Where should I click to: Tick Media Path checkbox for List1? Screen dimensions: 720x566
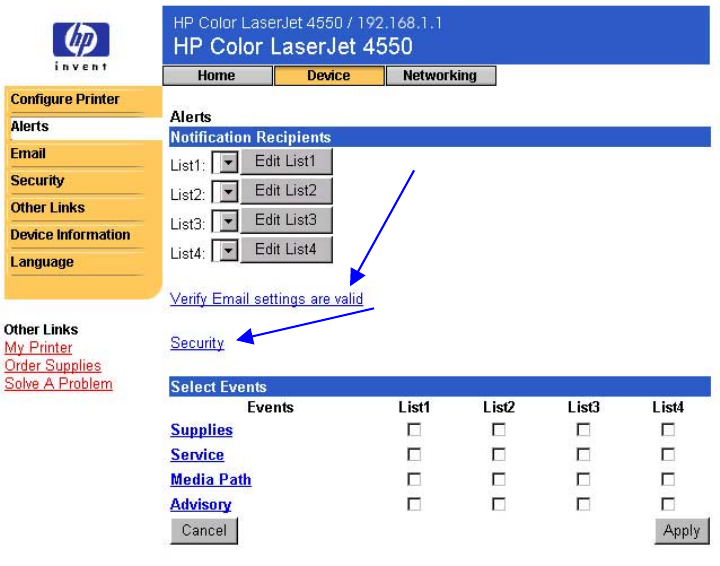pos(414,479)
